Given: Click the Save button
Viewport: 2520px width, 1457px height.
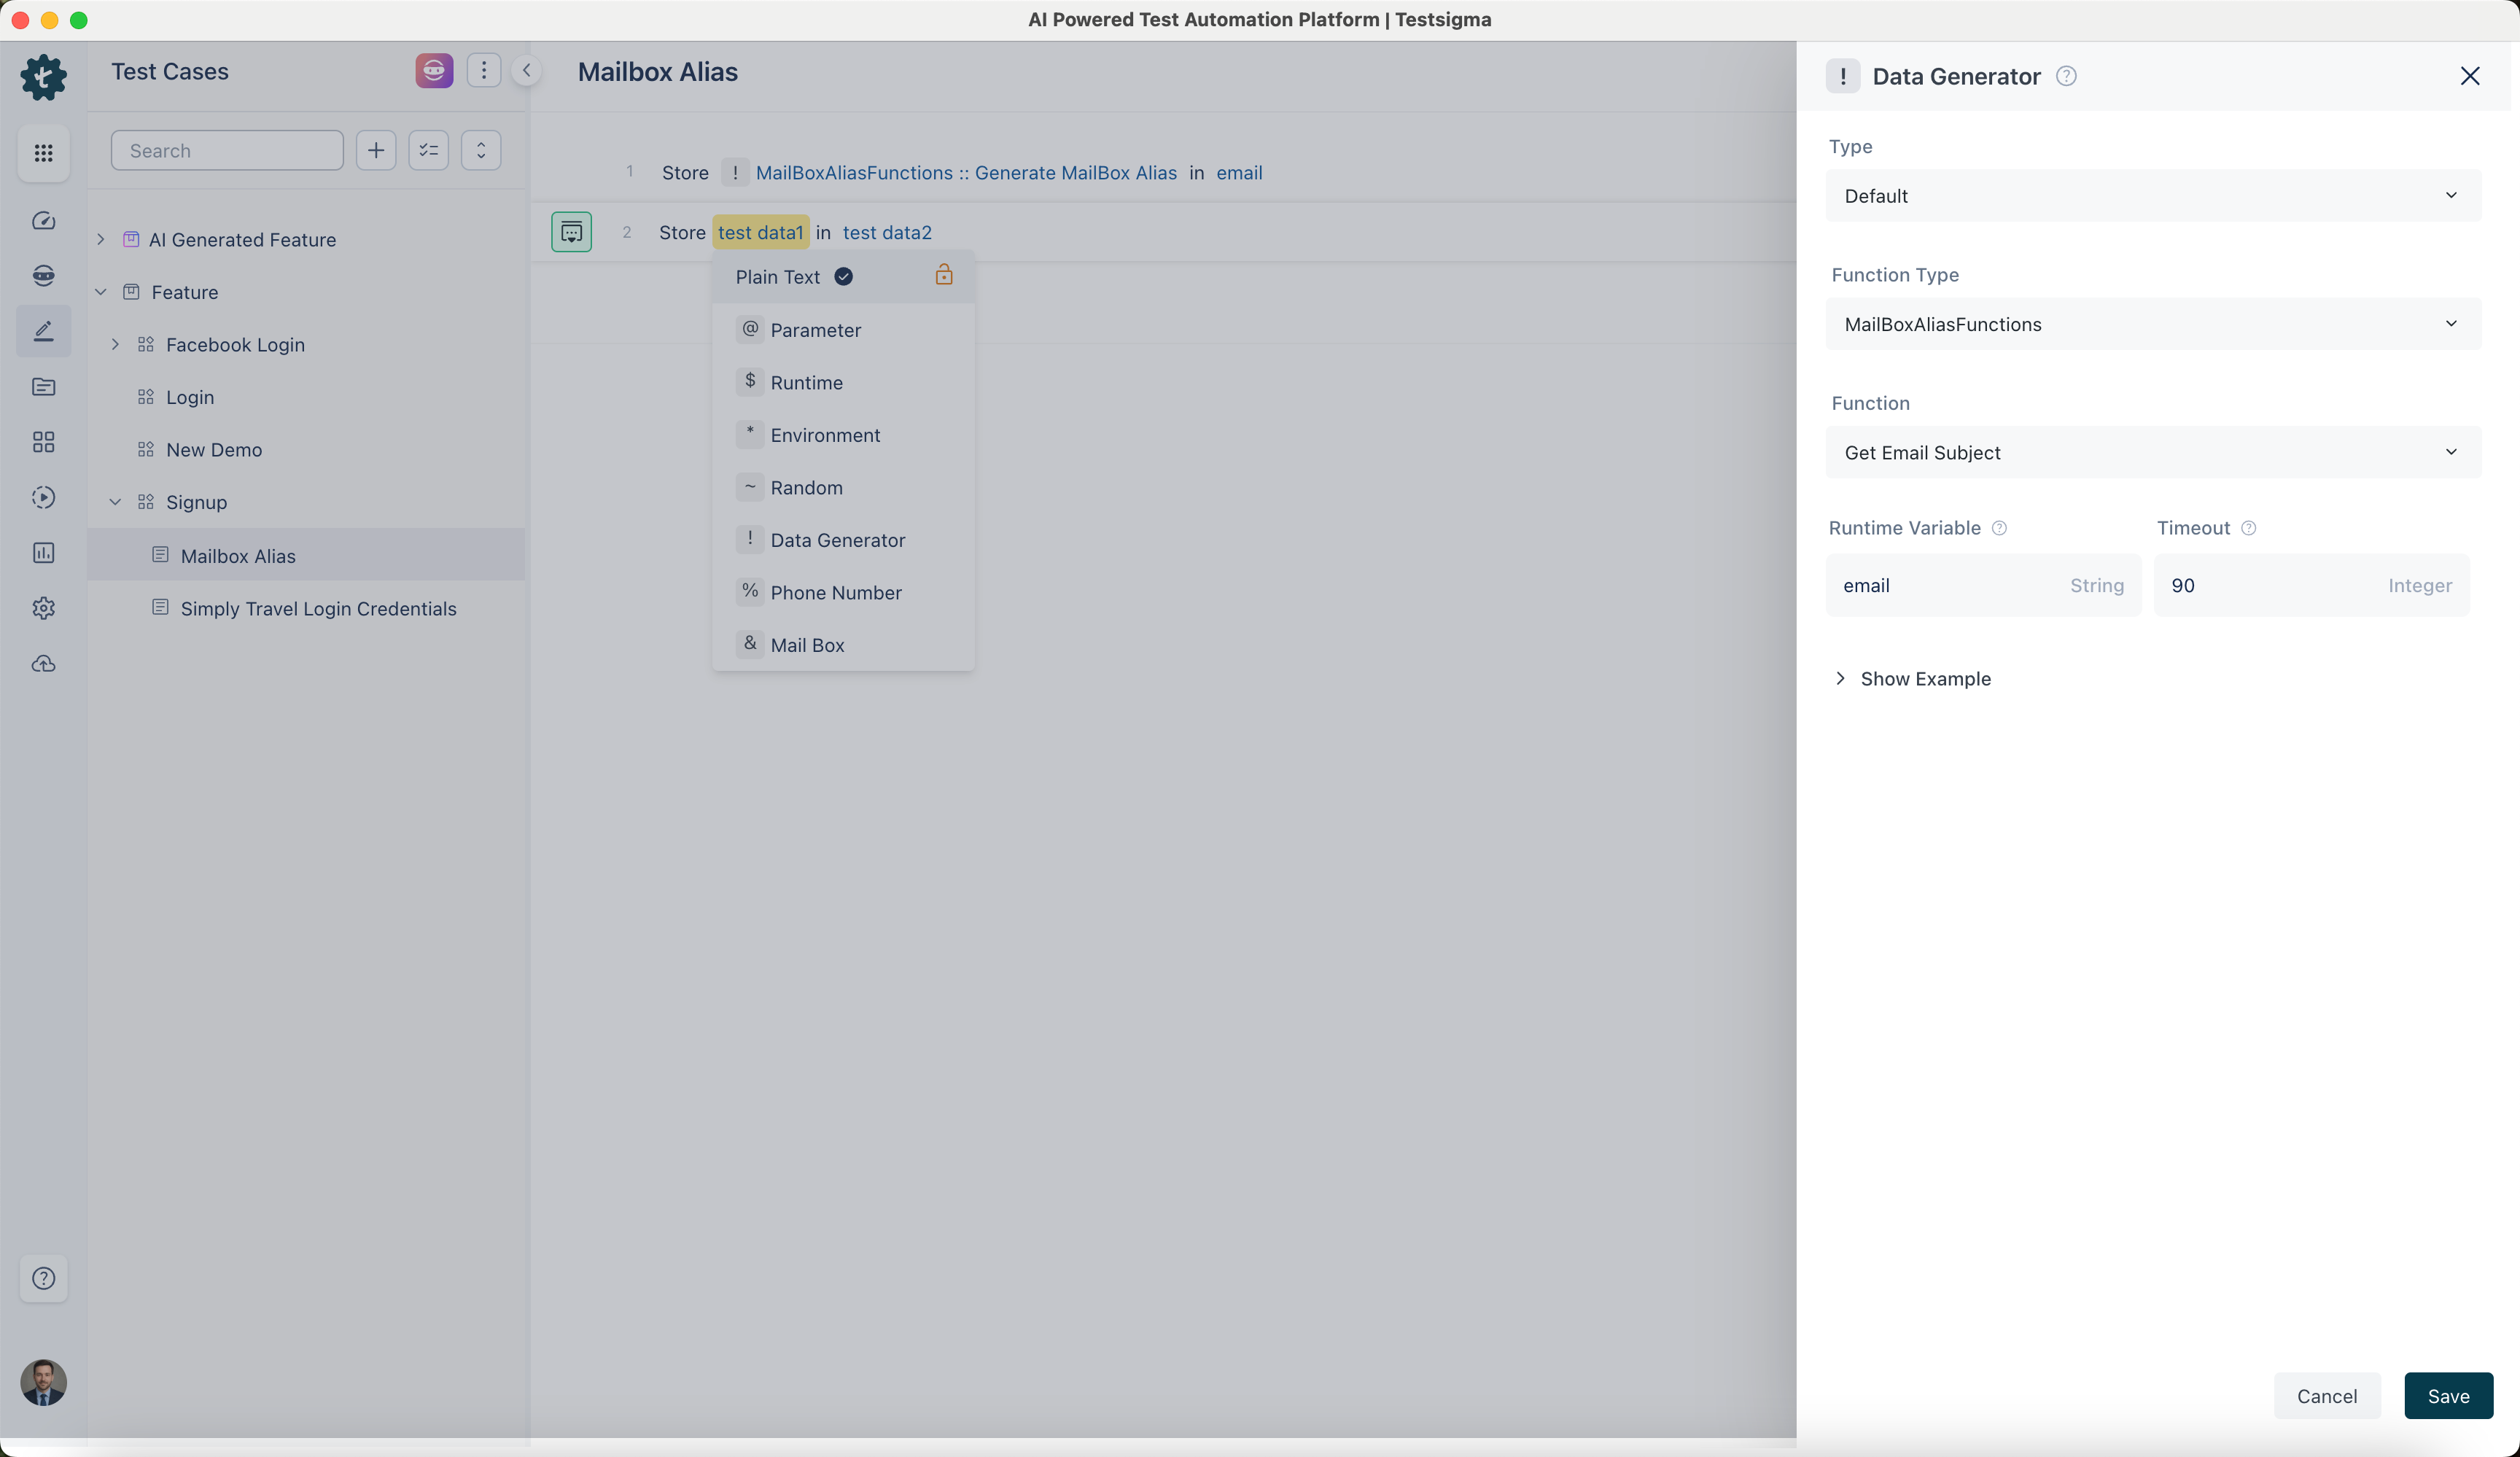Looking at the screenshot, I should click(2448, 1396).
